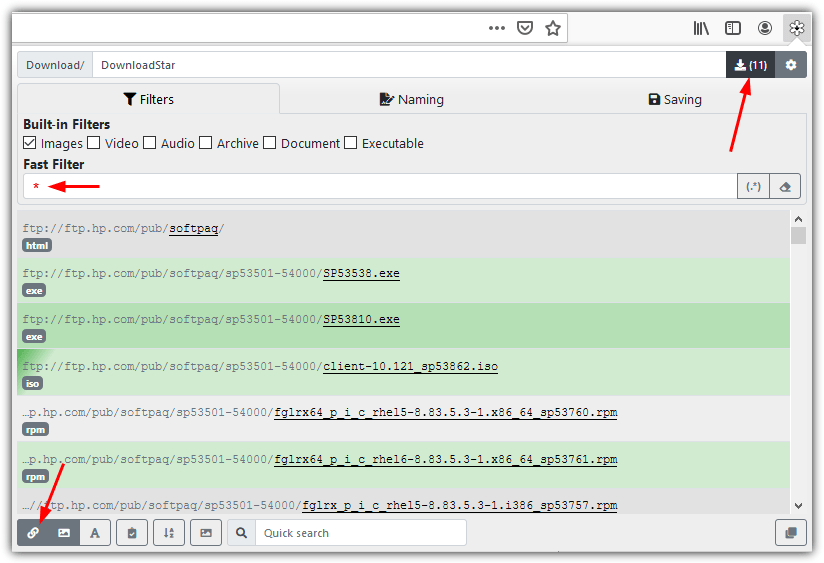Click the list scrollbar down arrow

click(x=798, y=506)
